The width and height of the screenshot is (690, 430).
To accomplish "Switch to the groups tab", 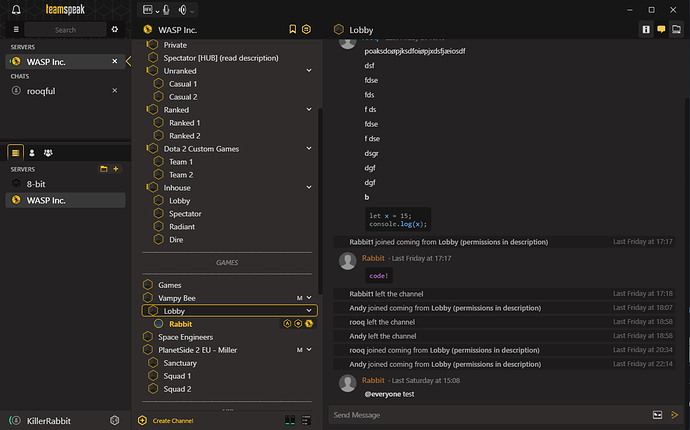I will pyautogui.click(x=48, y=152).
